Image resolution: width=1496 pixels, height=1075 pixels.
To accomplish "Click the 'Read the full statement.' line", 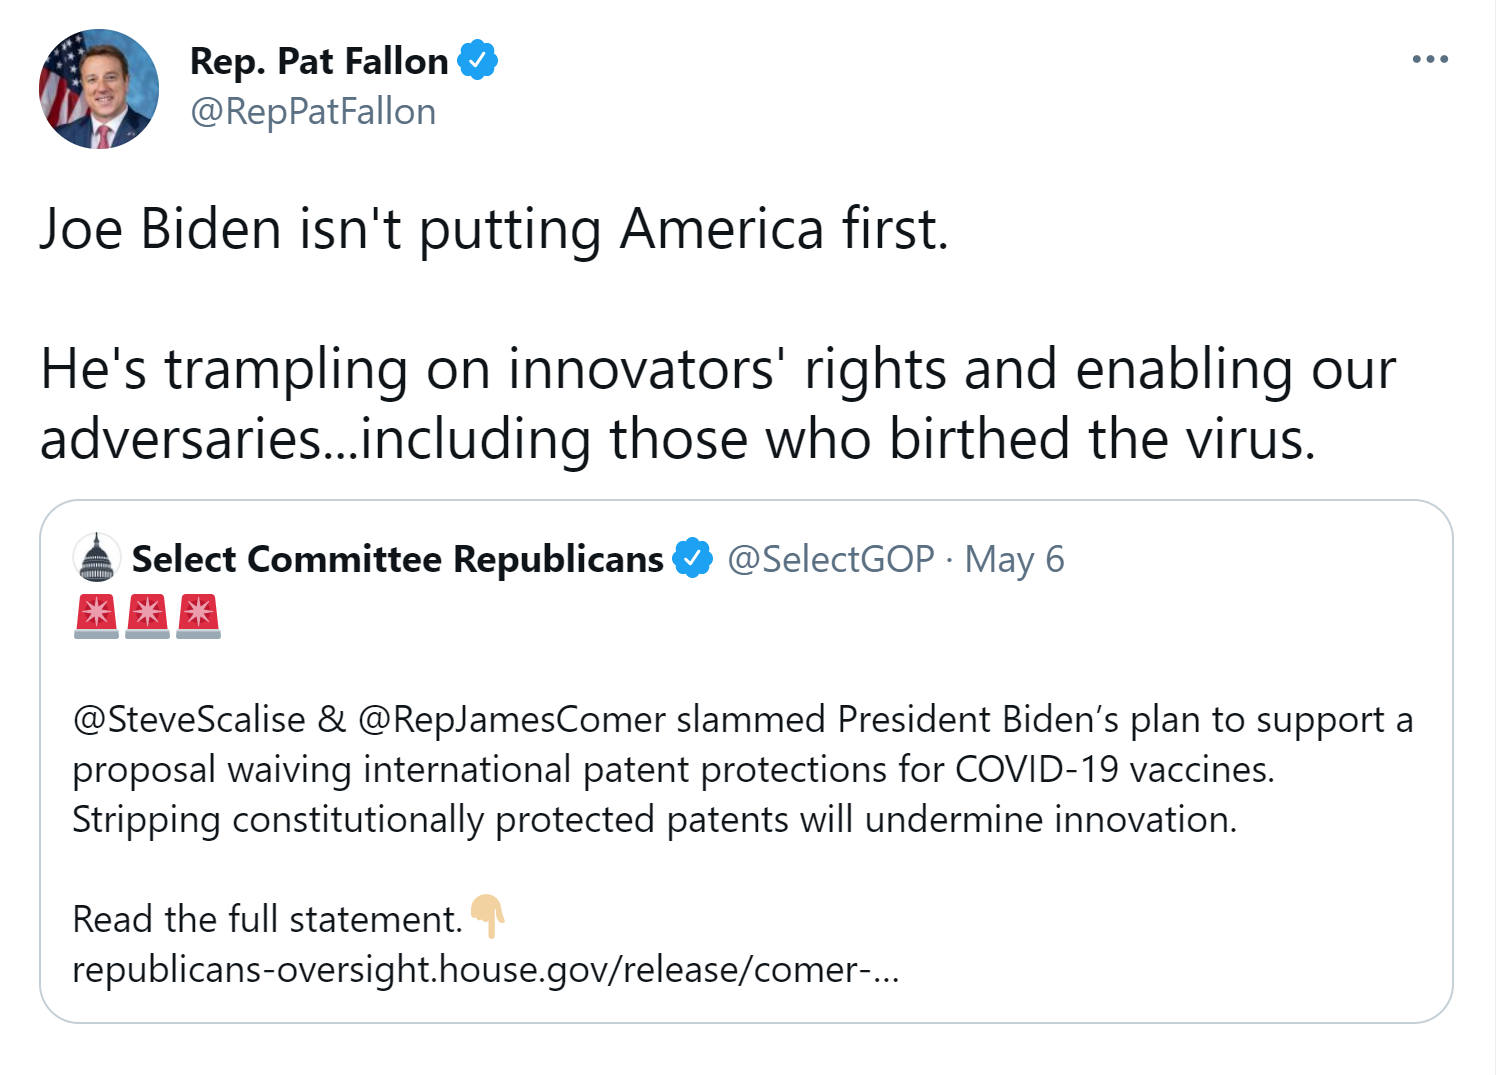I will 268,919.
